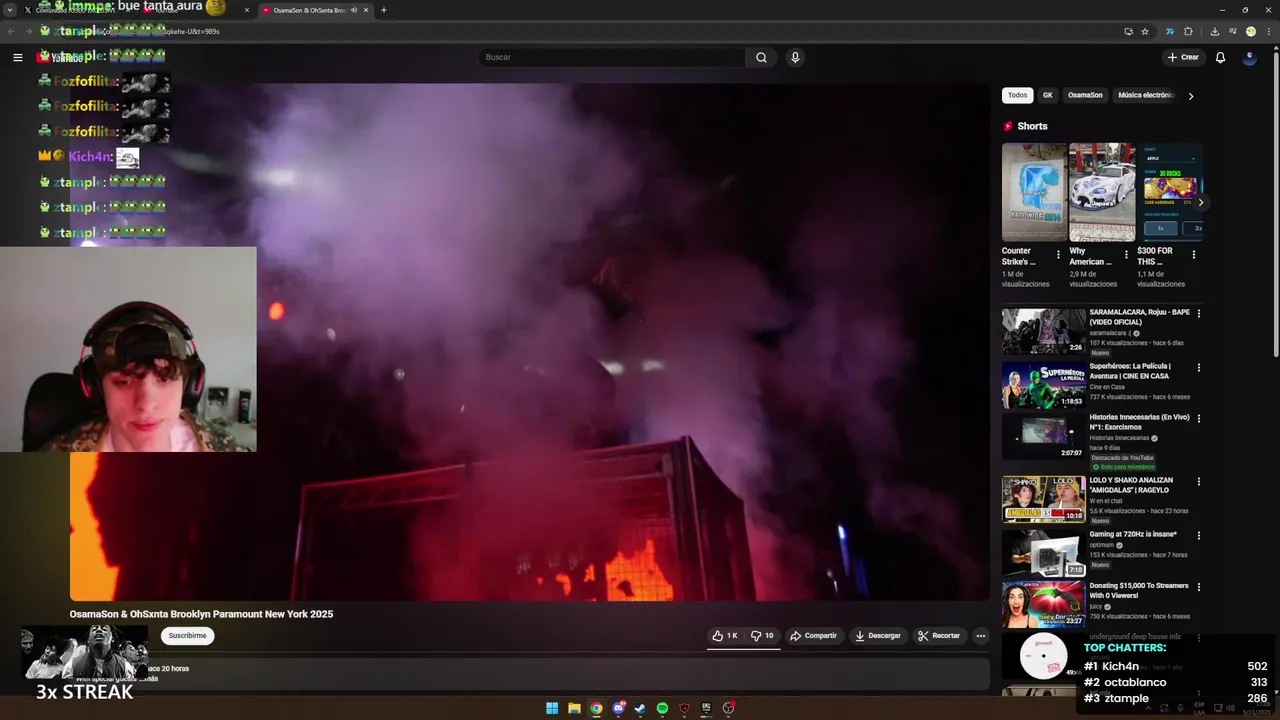Open Chrome profile avatar

click(x=1250, y=31)
